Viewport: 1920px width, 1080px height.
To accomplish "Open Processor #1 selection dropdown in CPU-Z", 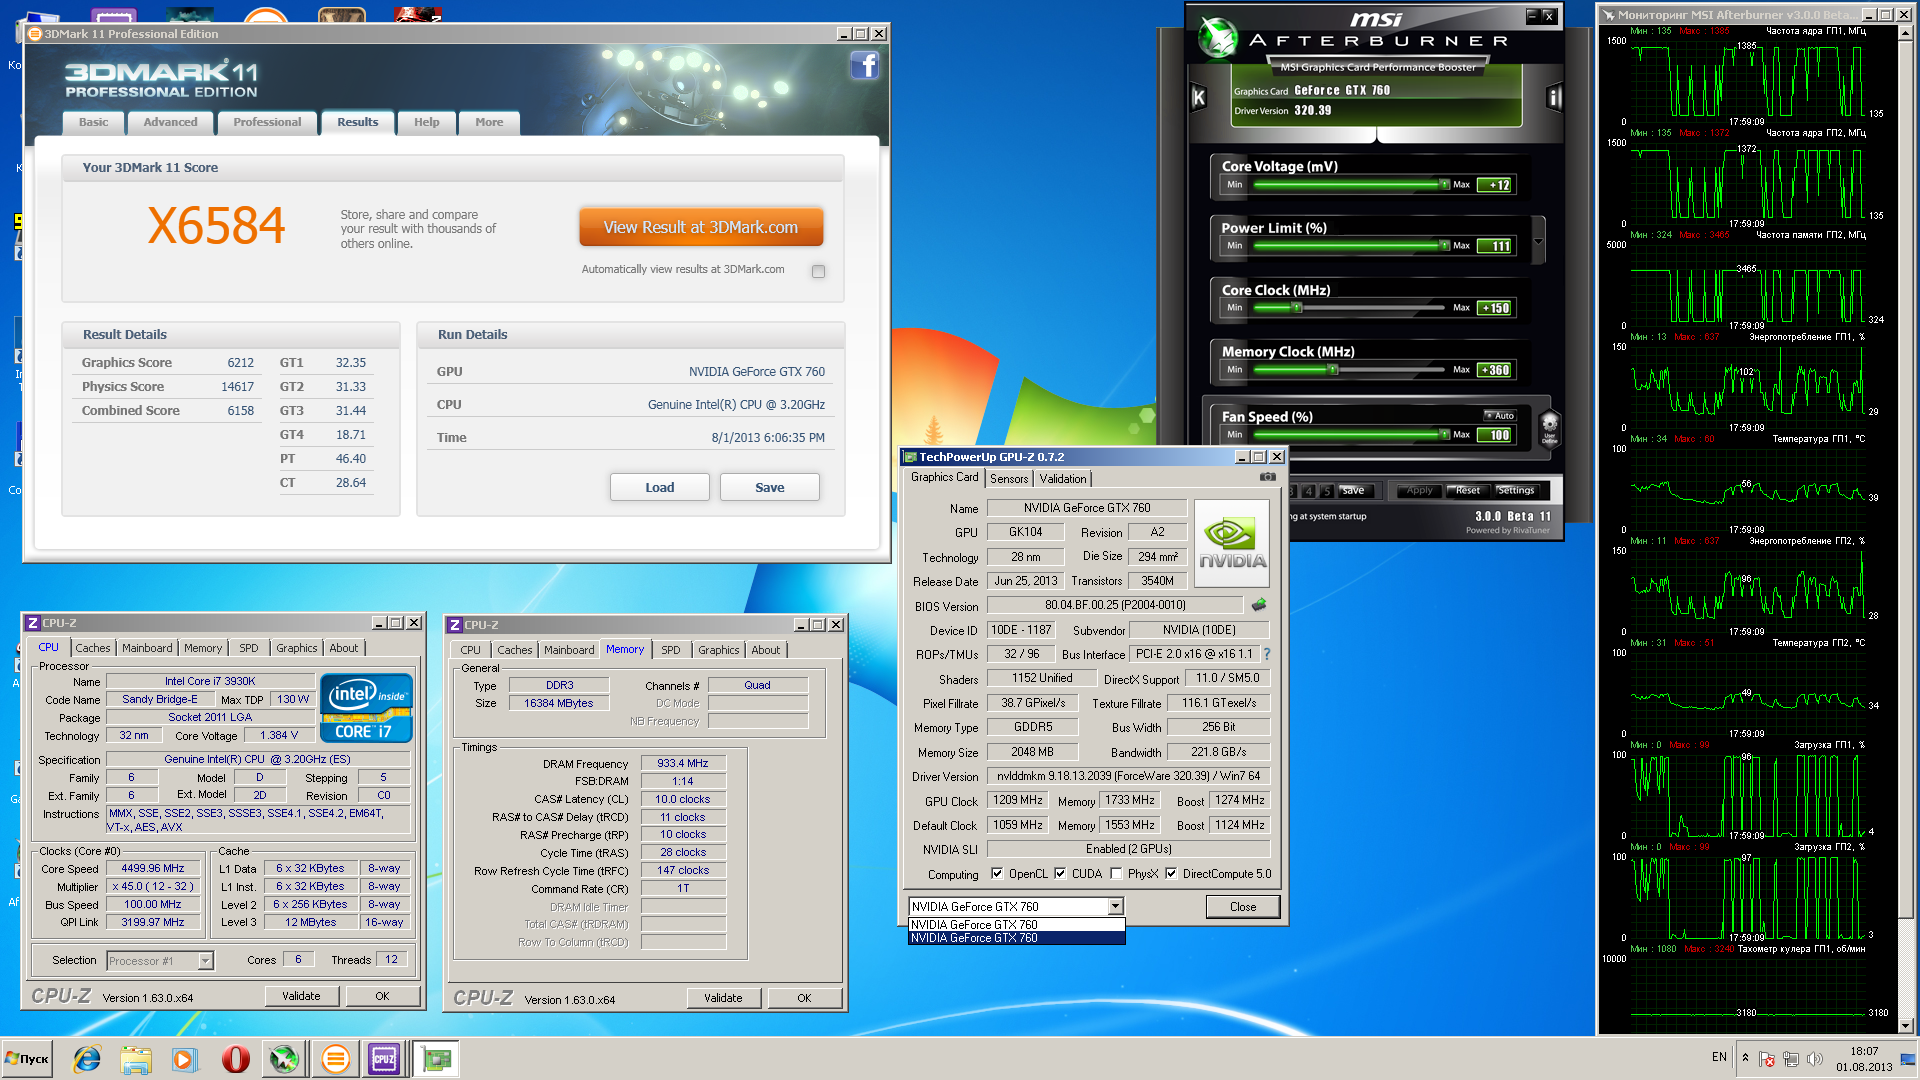I will (205, 961).
